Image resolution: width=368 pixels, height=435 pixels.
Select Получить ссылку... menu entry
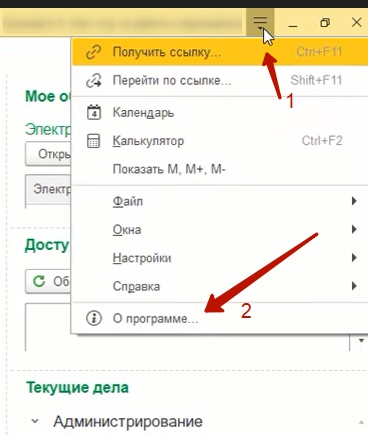point(220,52)
